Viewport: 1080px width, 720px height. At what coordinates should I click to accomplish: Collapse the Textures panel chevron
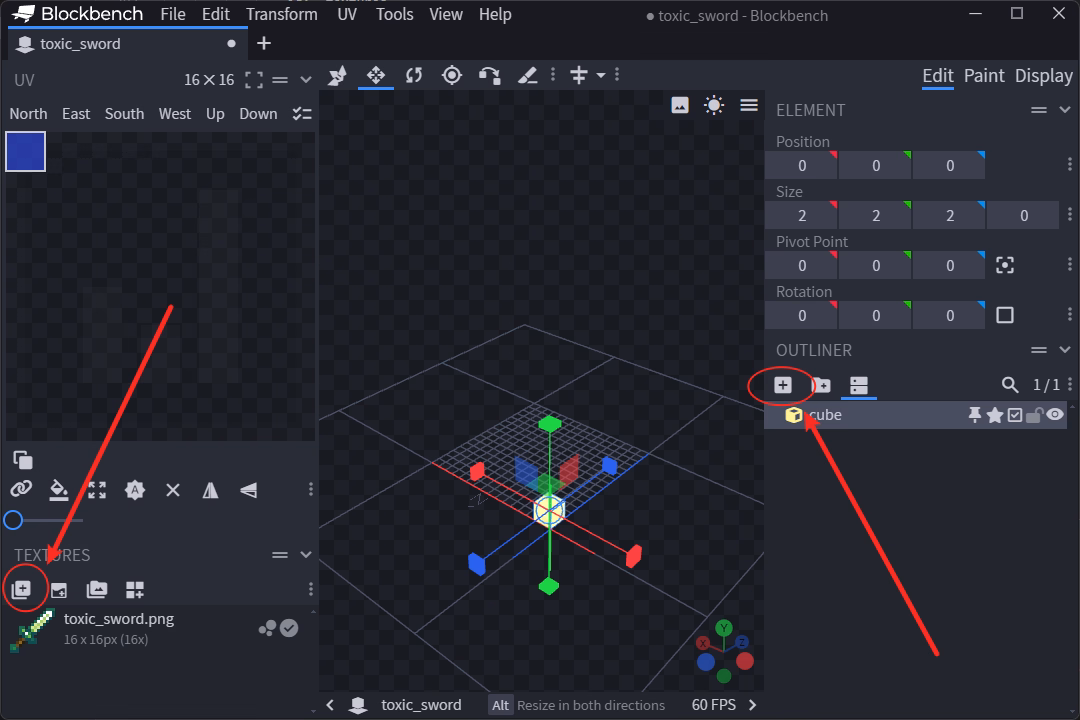click(x=306, y=555)
